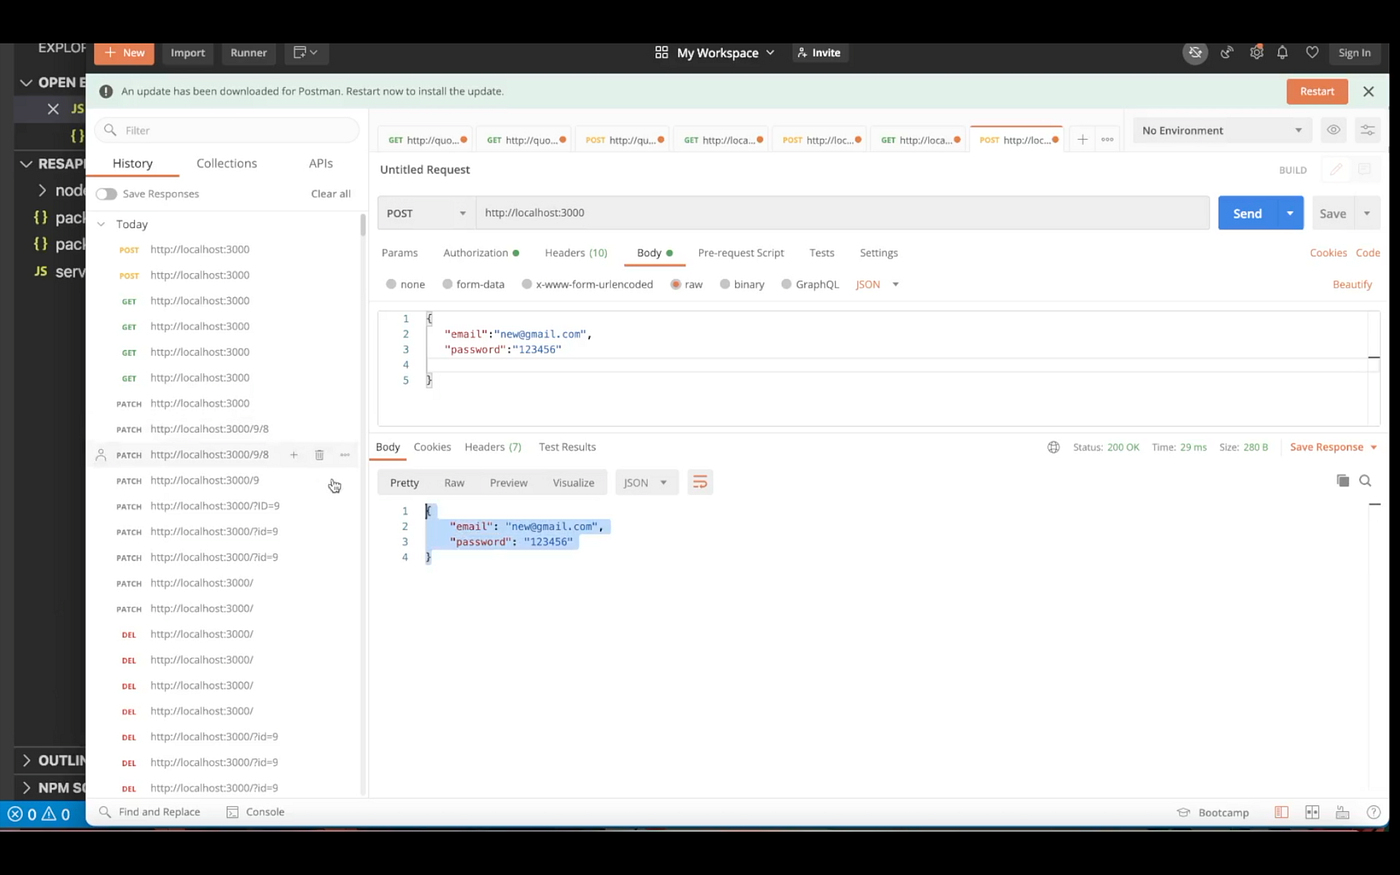This screenshot has height=875, width=1400.
Task: Switch to the Collections tab
Action: pos(226,163)
